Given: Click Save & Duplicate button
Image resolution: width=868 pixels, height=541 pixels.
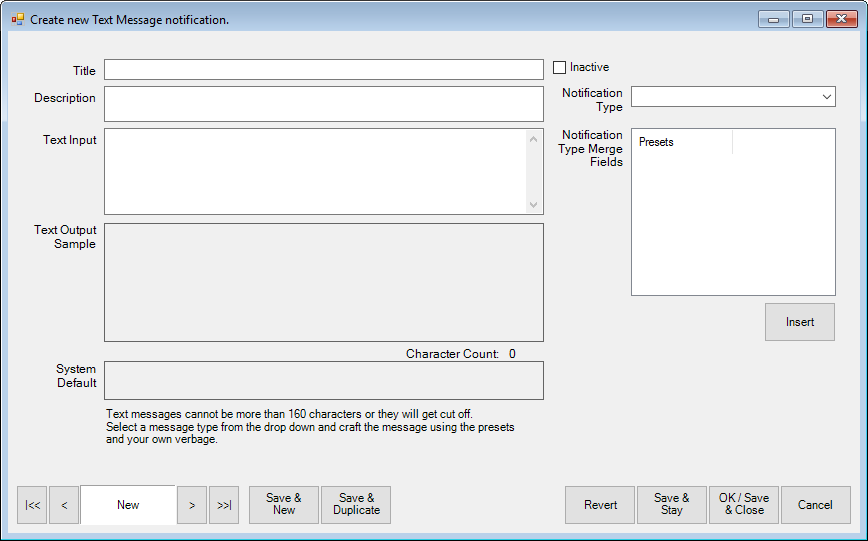Looking at the screenshot, I should pos(356,505).
